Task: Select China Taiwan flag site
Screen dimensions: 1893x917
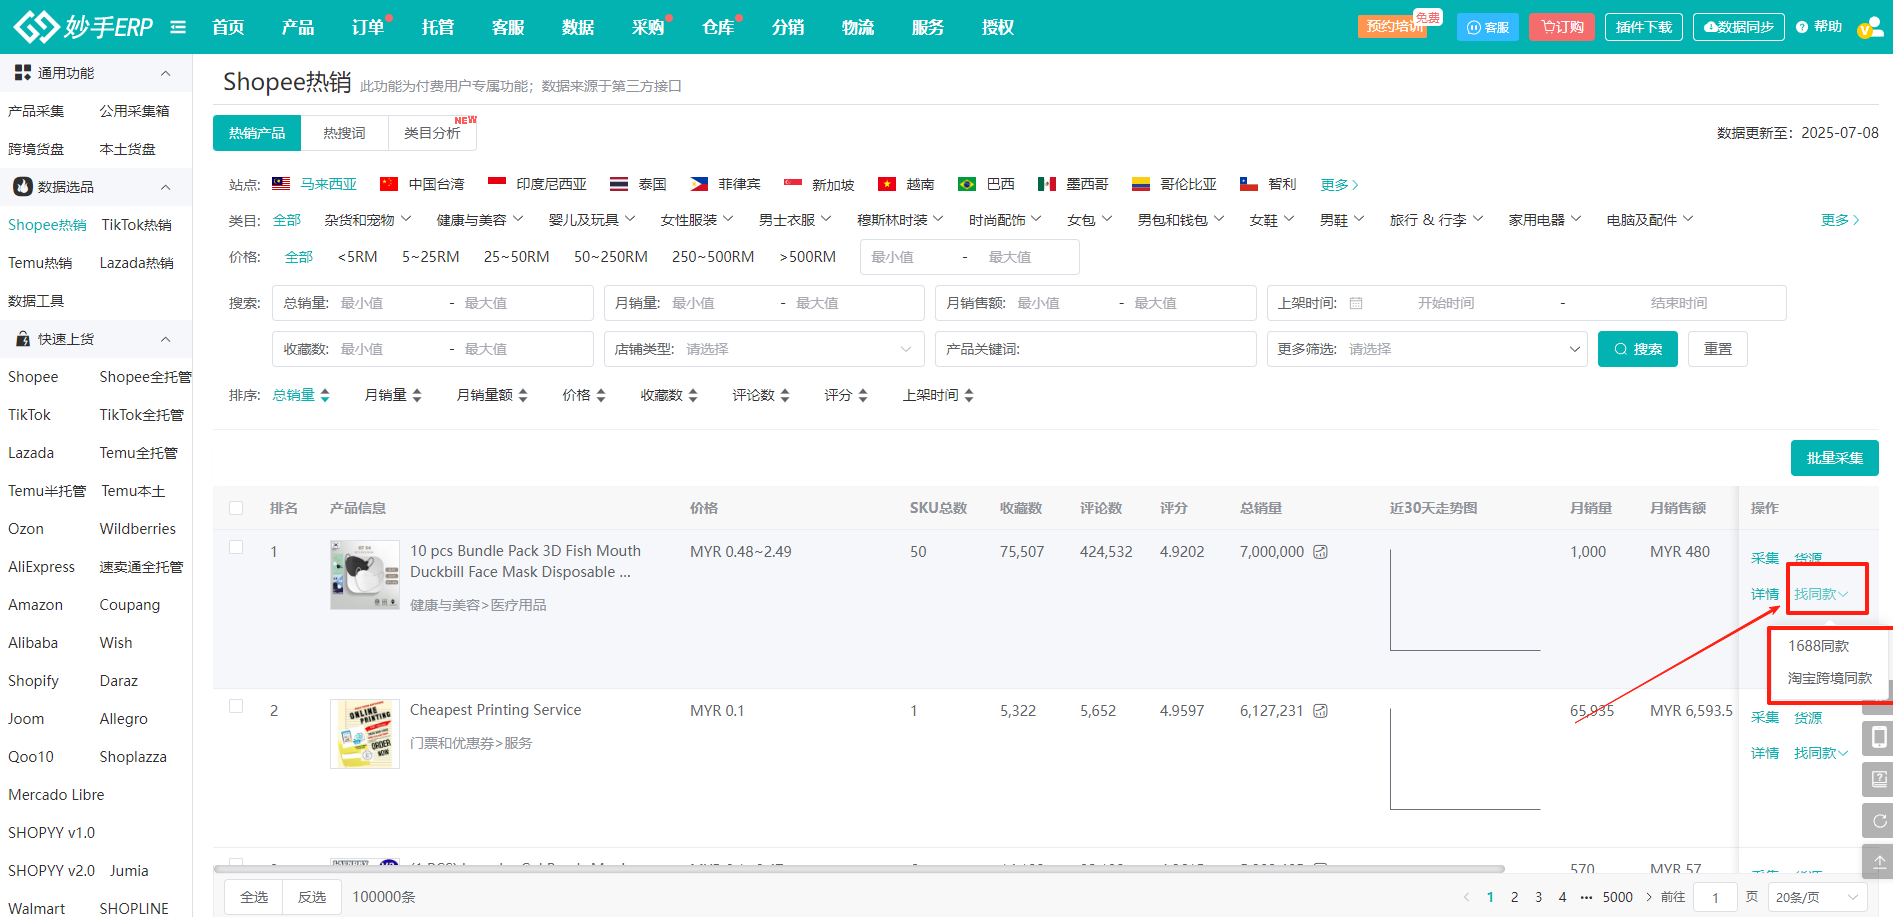Action: coord(422,184)
